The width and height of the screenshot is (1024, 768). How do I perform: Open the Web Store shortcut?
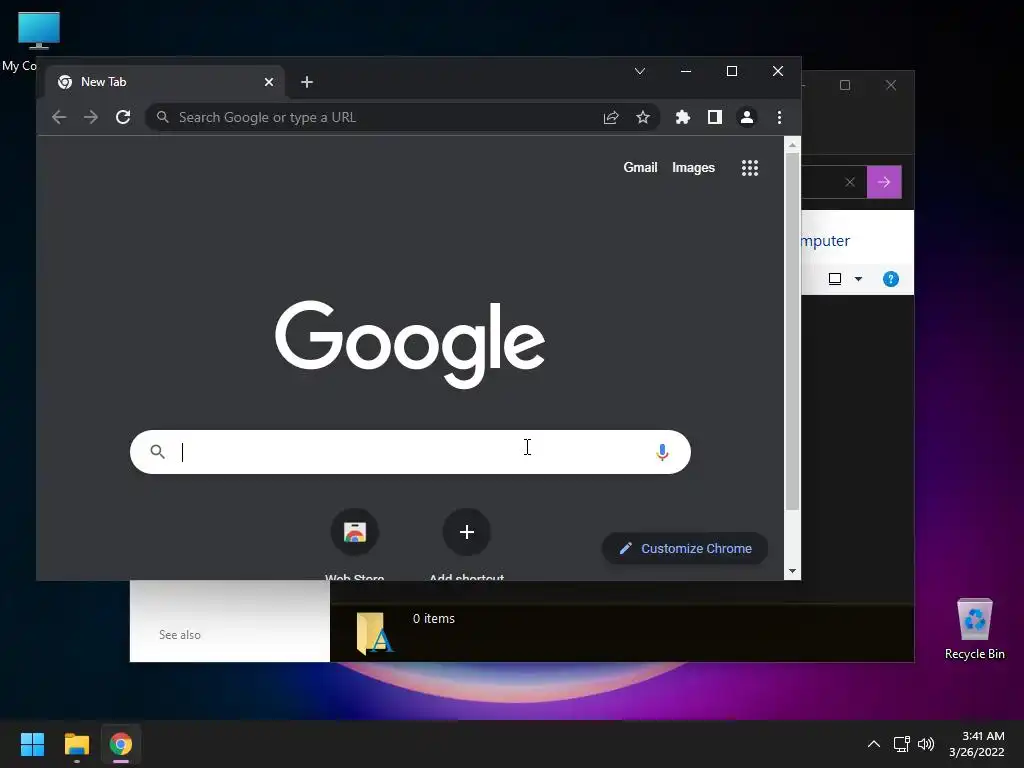355,532
